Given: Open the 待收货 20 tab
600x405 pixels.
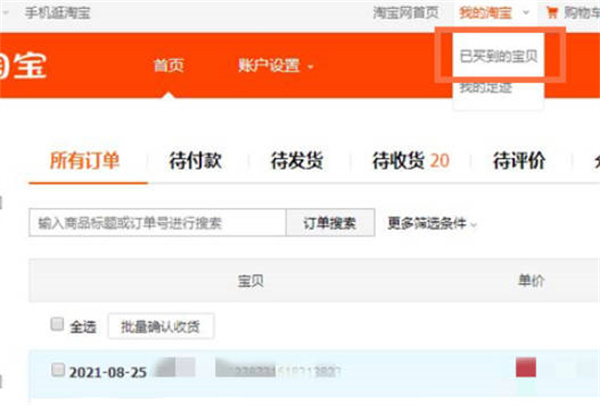Looking at the screenshot, I should coord(411,160).
